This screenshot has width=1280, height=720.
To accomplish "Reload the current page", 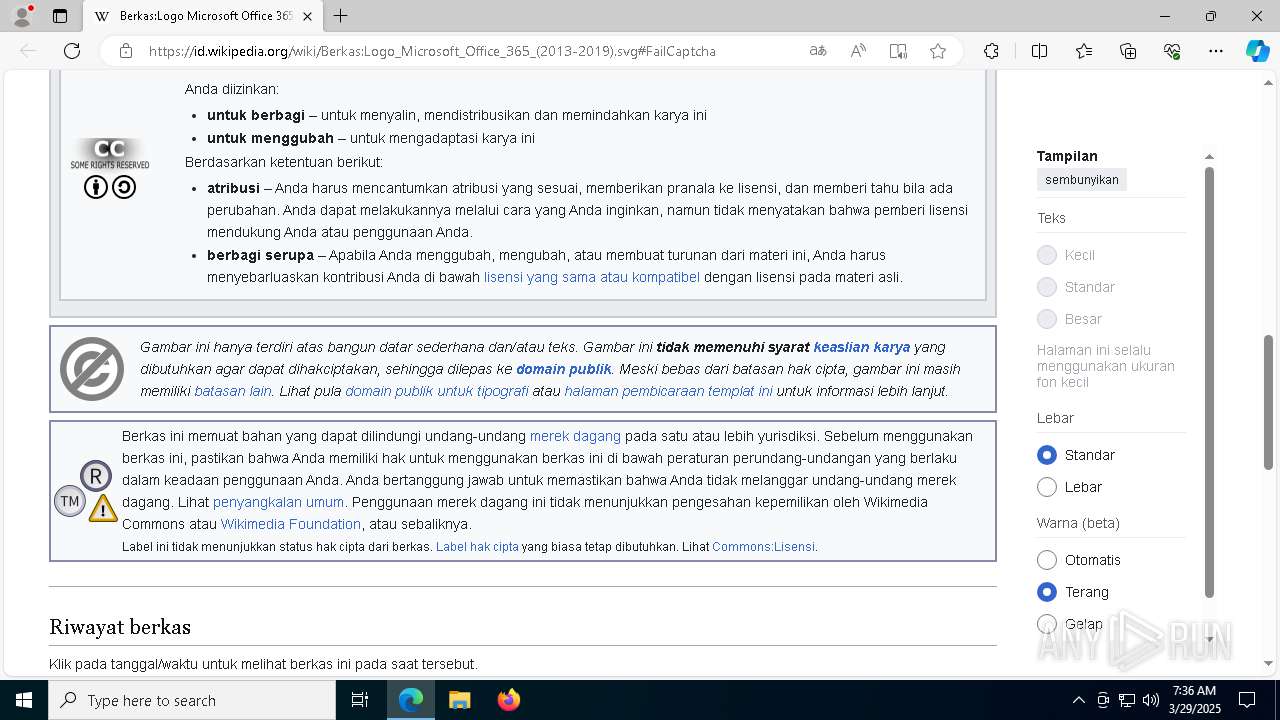I will click(x=72, y=51).
